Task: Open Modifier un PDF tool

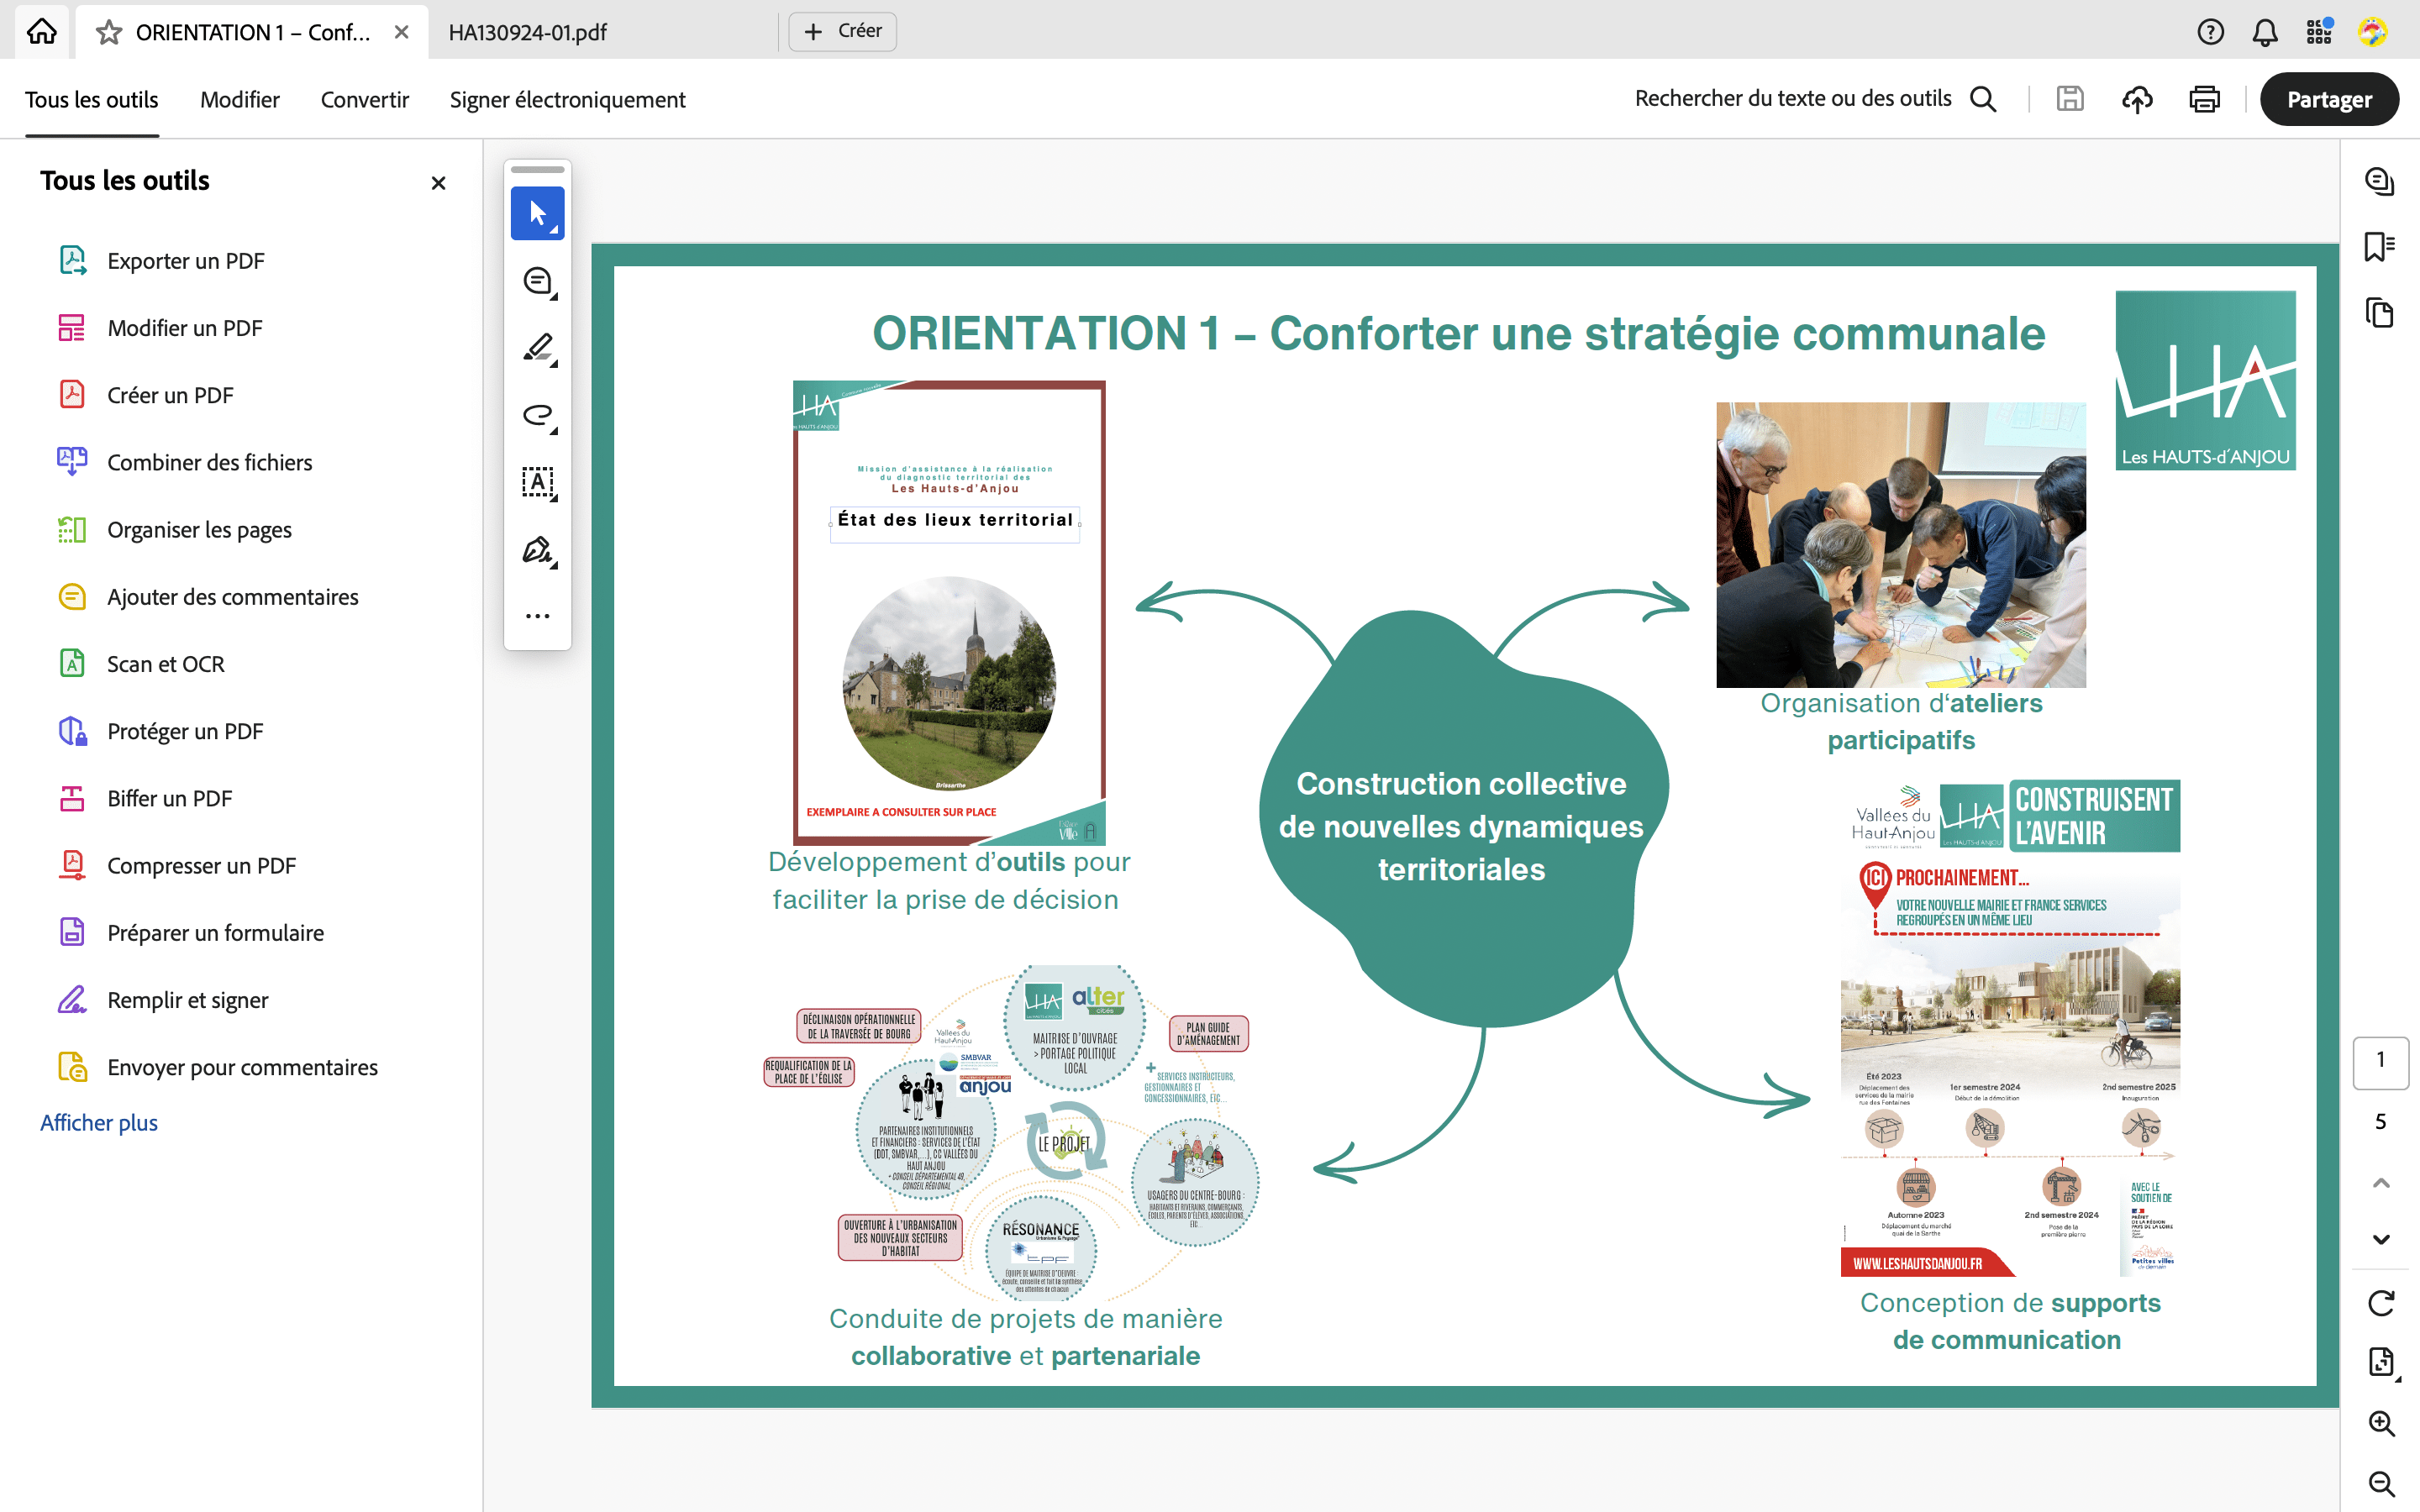Action: [x=185, y=328]
